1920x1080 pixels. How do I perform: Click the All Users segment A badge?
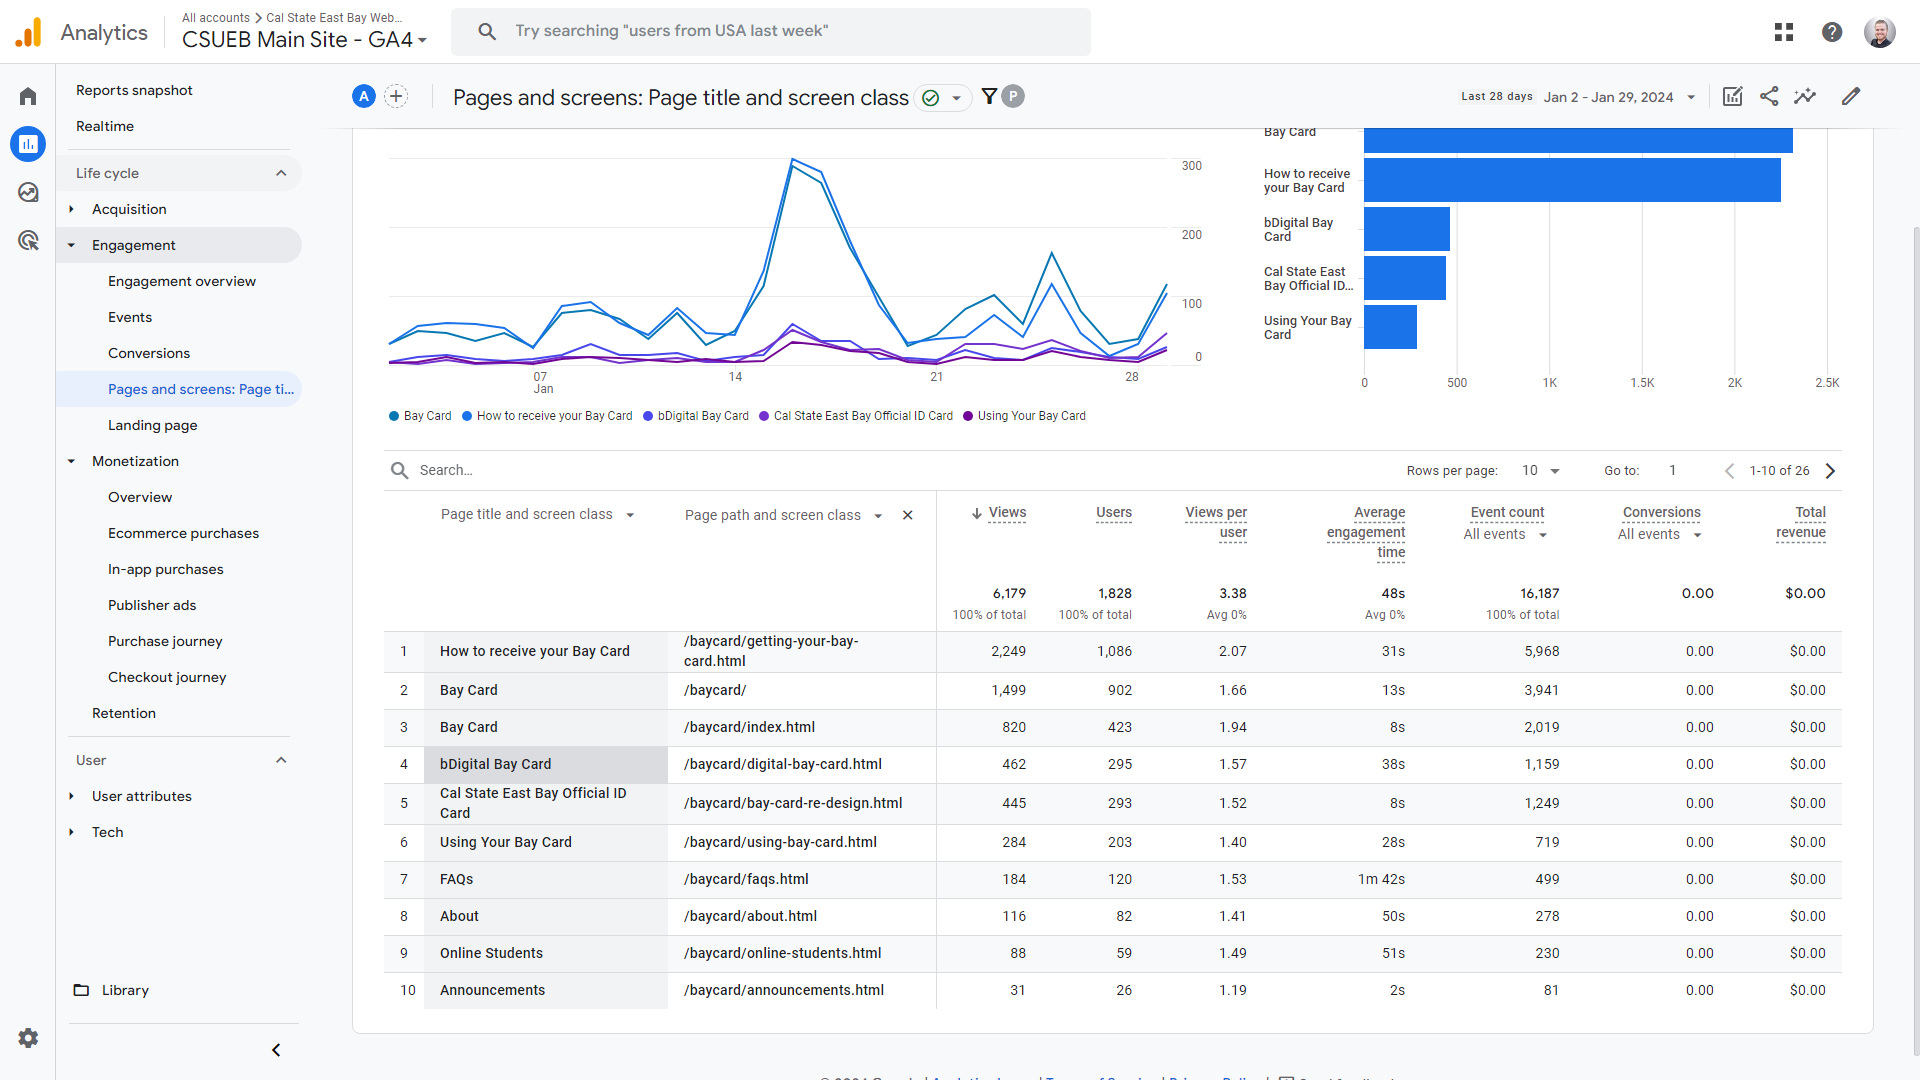coord(364,97)
